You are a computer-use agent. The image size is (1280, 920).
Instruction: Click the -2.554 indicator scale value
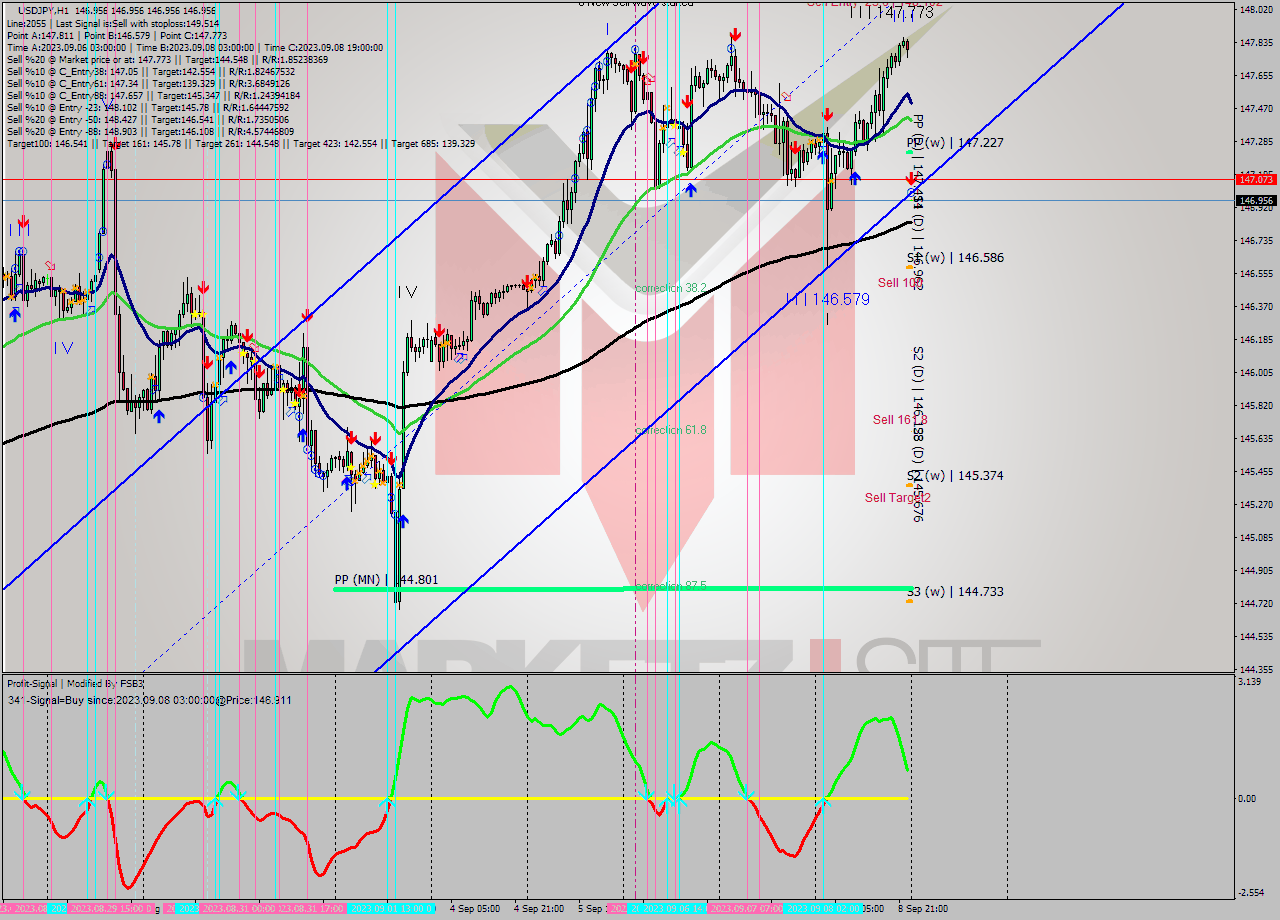[x=1253, y=892]
